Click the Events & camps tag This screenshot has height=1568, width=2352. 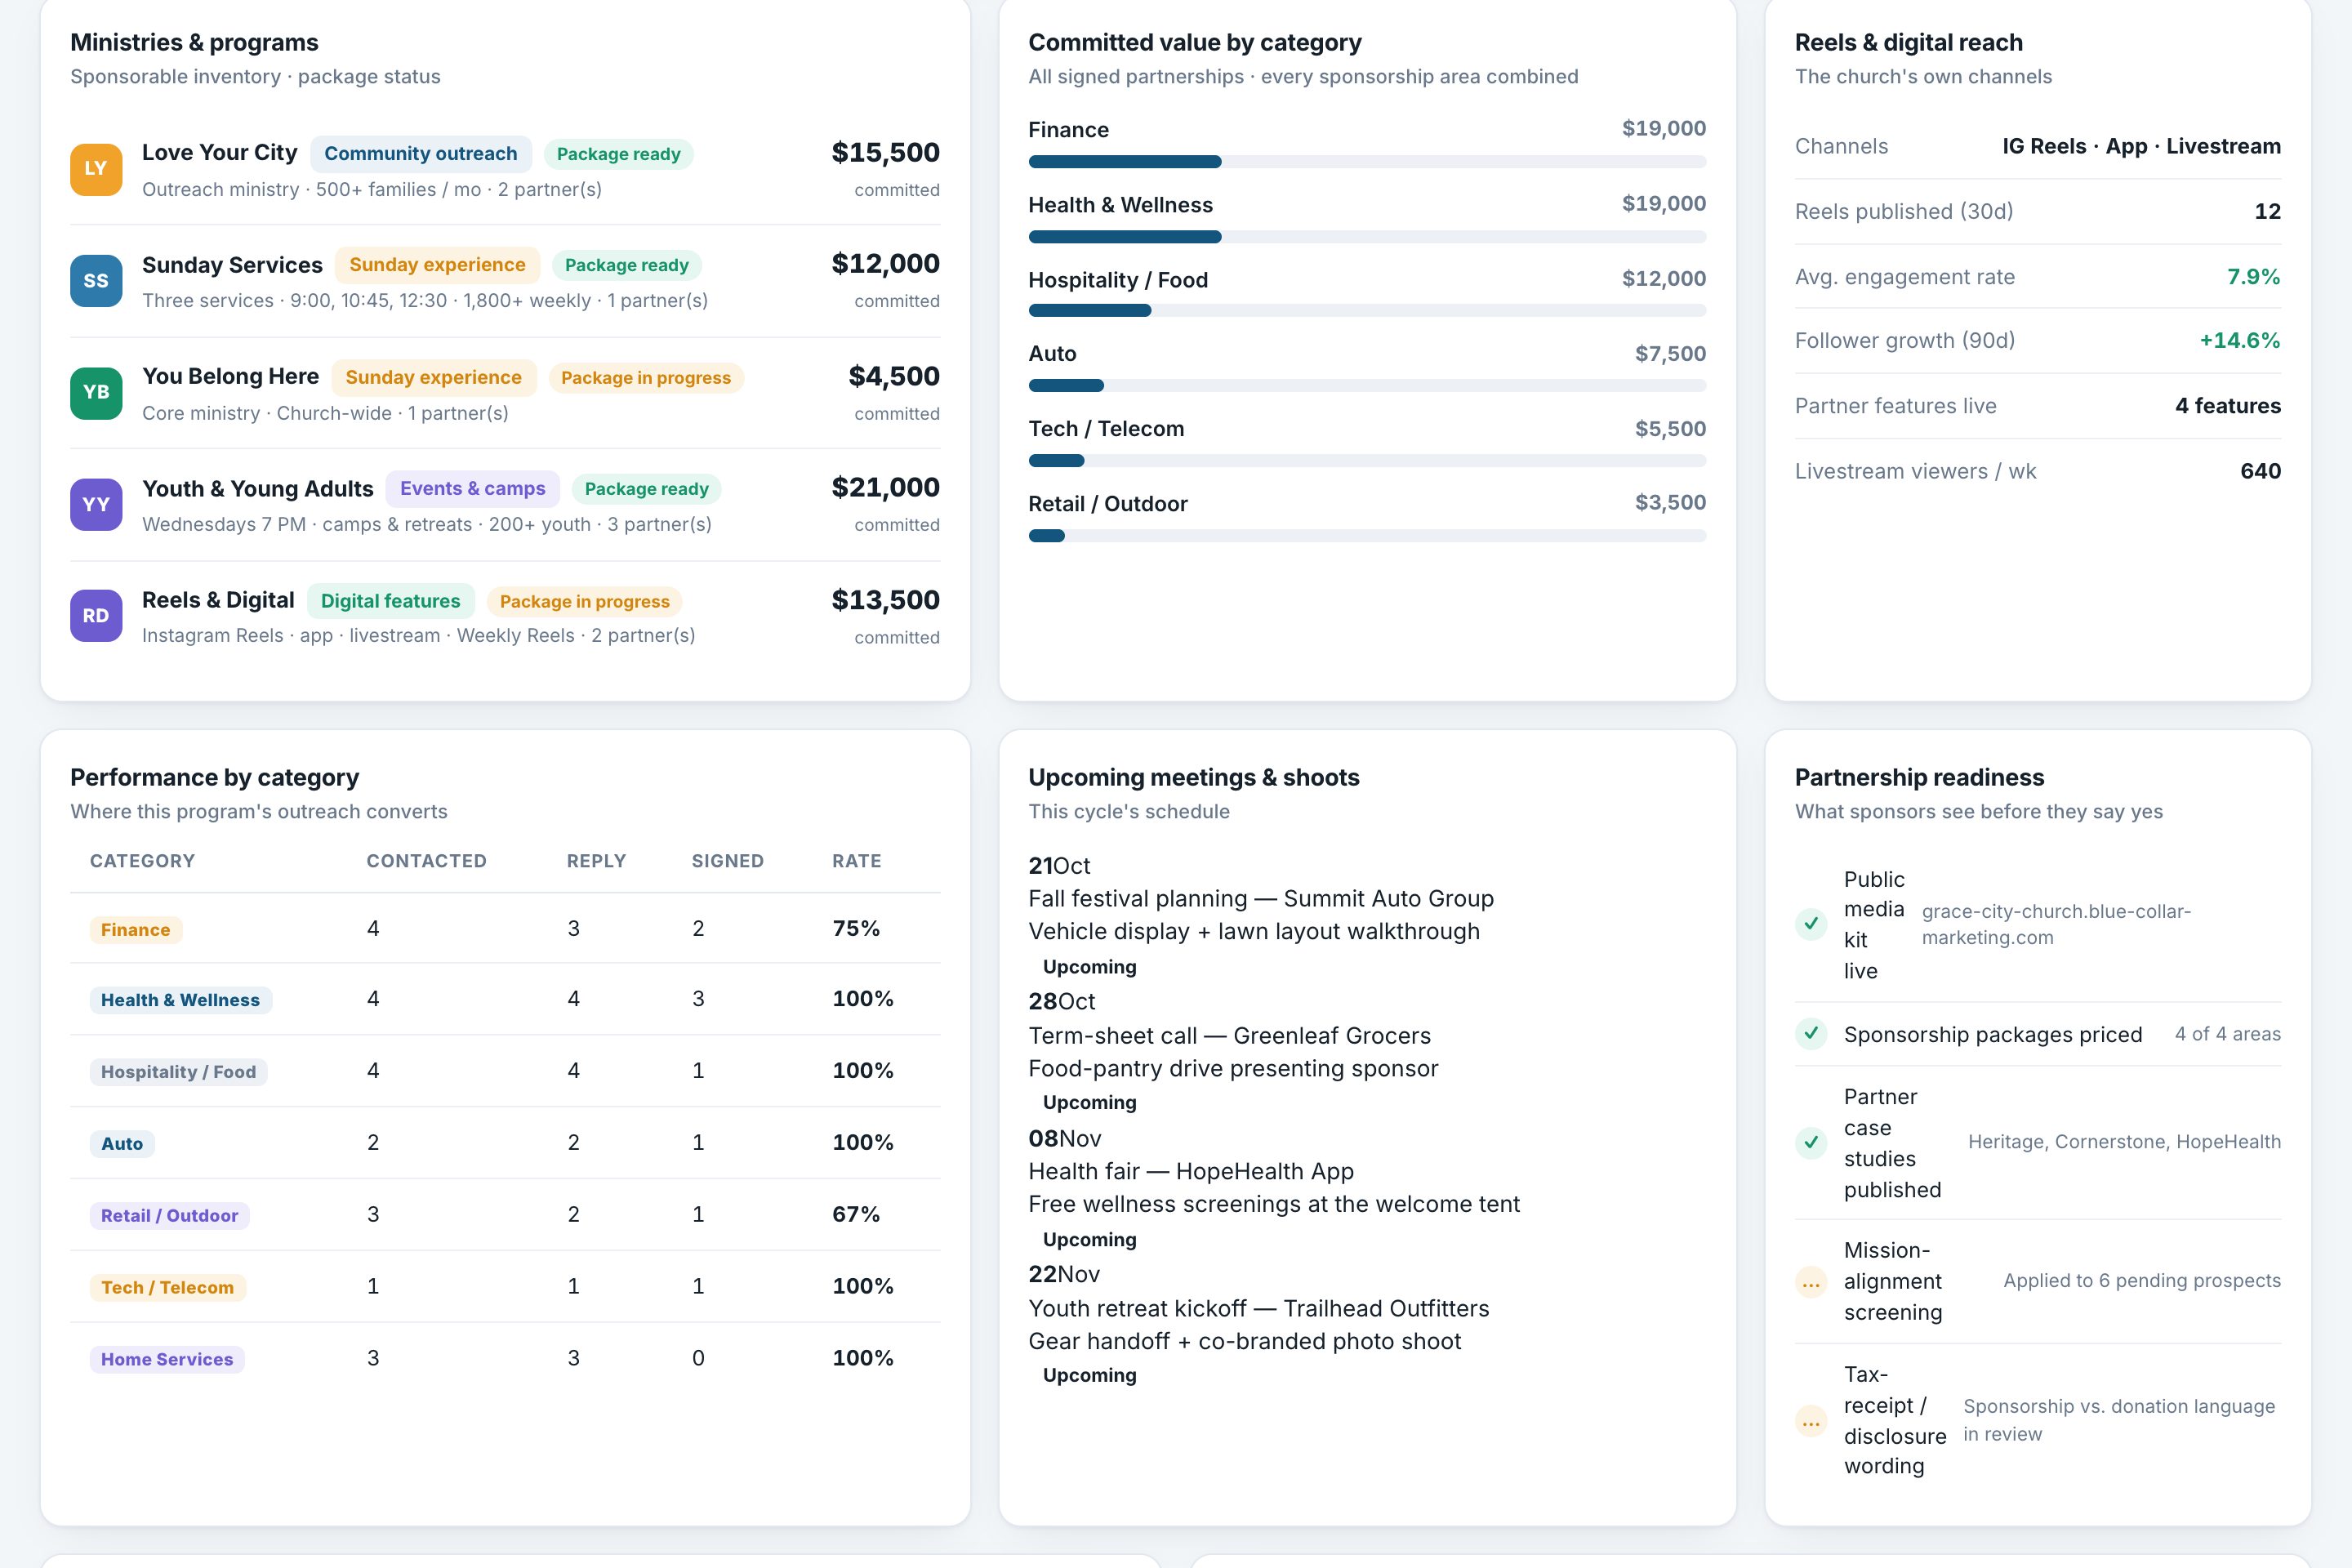[x=473, y=489]
